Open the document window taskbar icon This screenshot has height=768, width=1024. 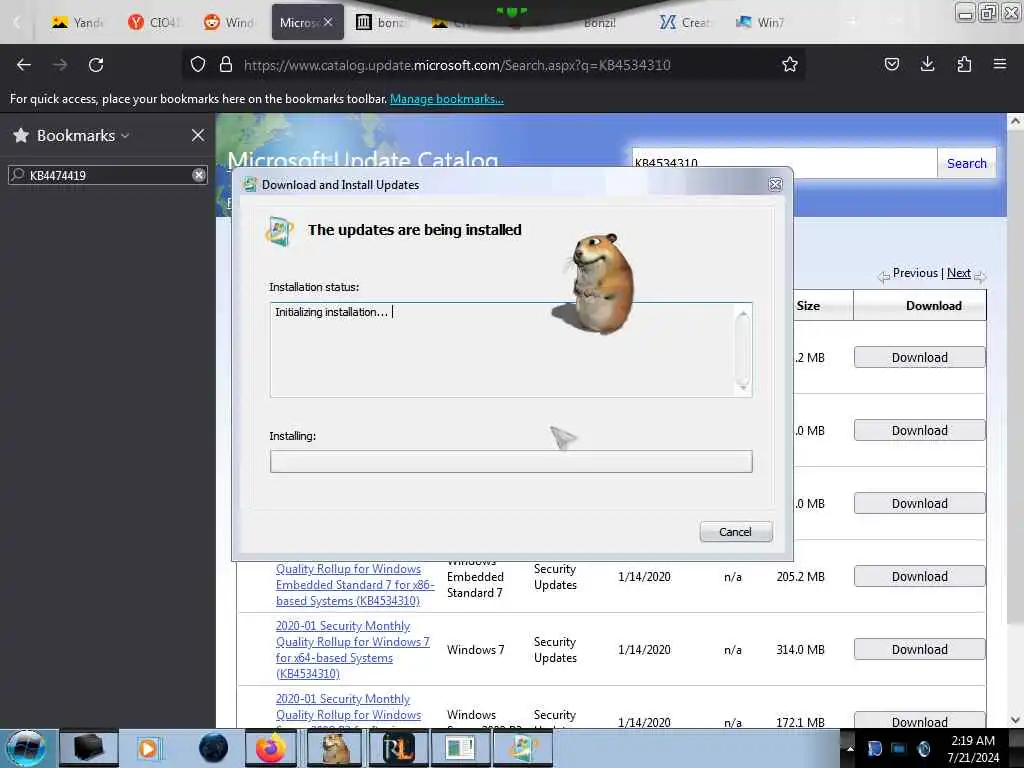pyautogui.click(x=460, y=748)
